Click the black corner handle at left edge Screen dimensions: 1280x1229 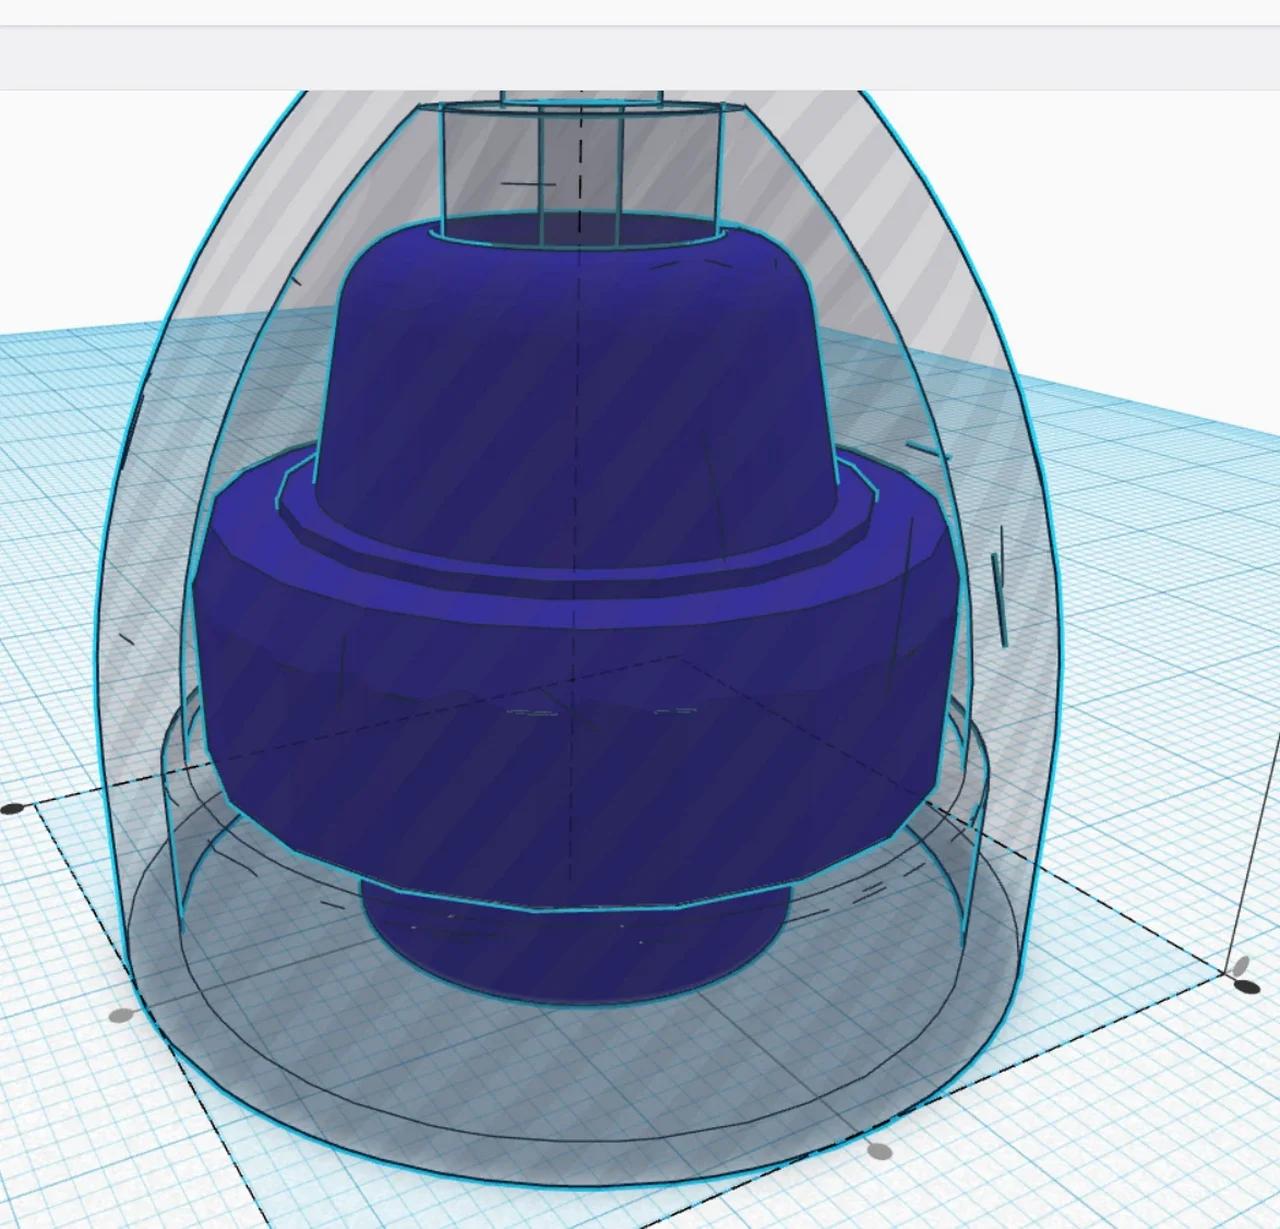(12, 808)
